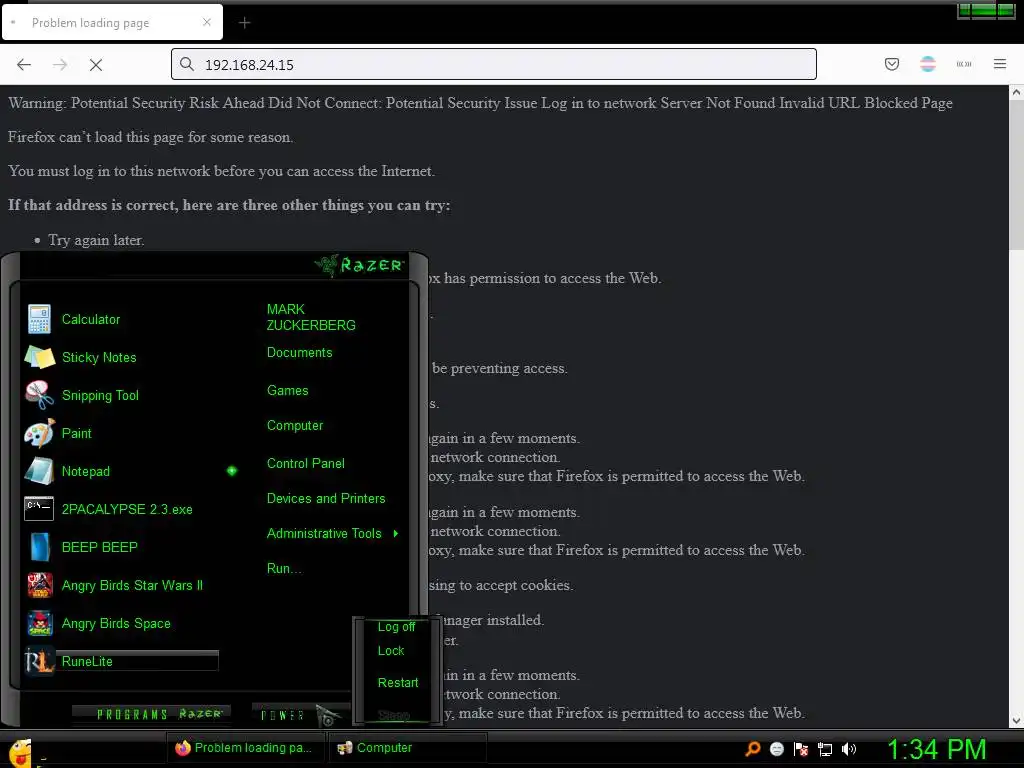Choose Lock in the power menu
The image size is (1024, 768).
click(391, 651)
